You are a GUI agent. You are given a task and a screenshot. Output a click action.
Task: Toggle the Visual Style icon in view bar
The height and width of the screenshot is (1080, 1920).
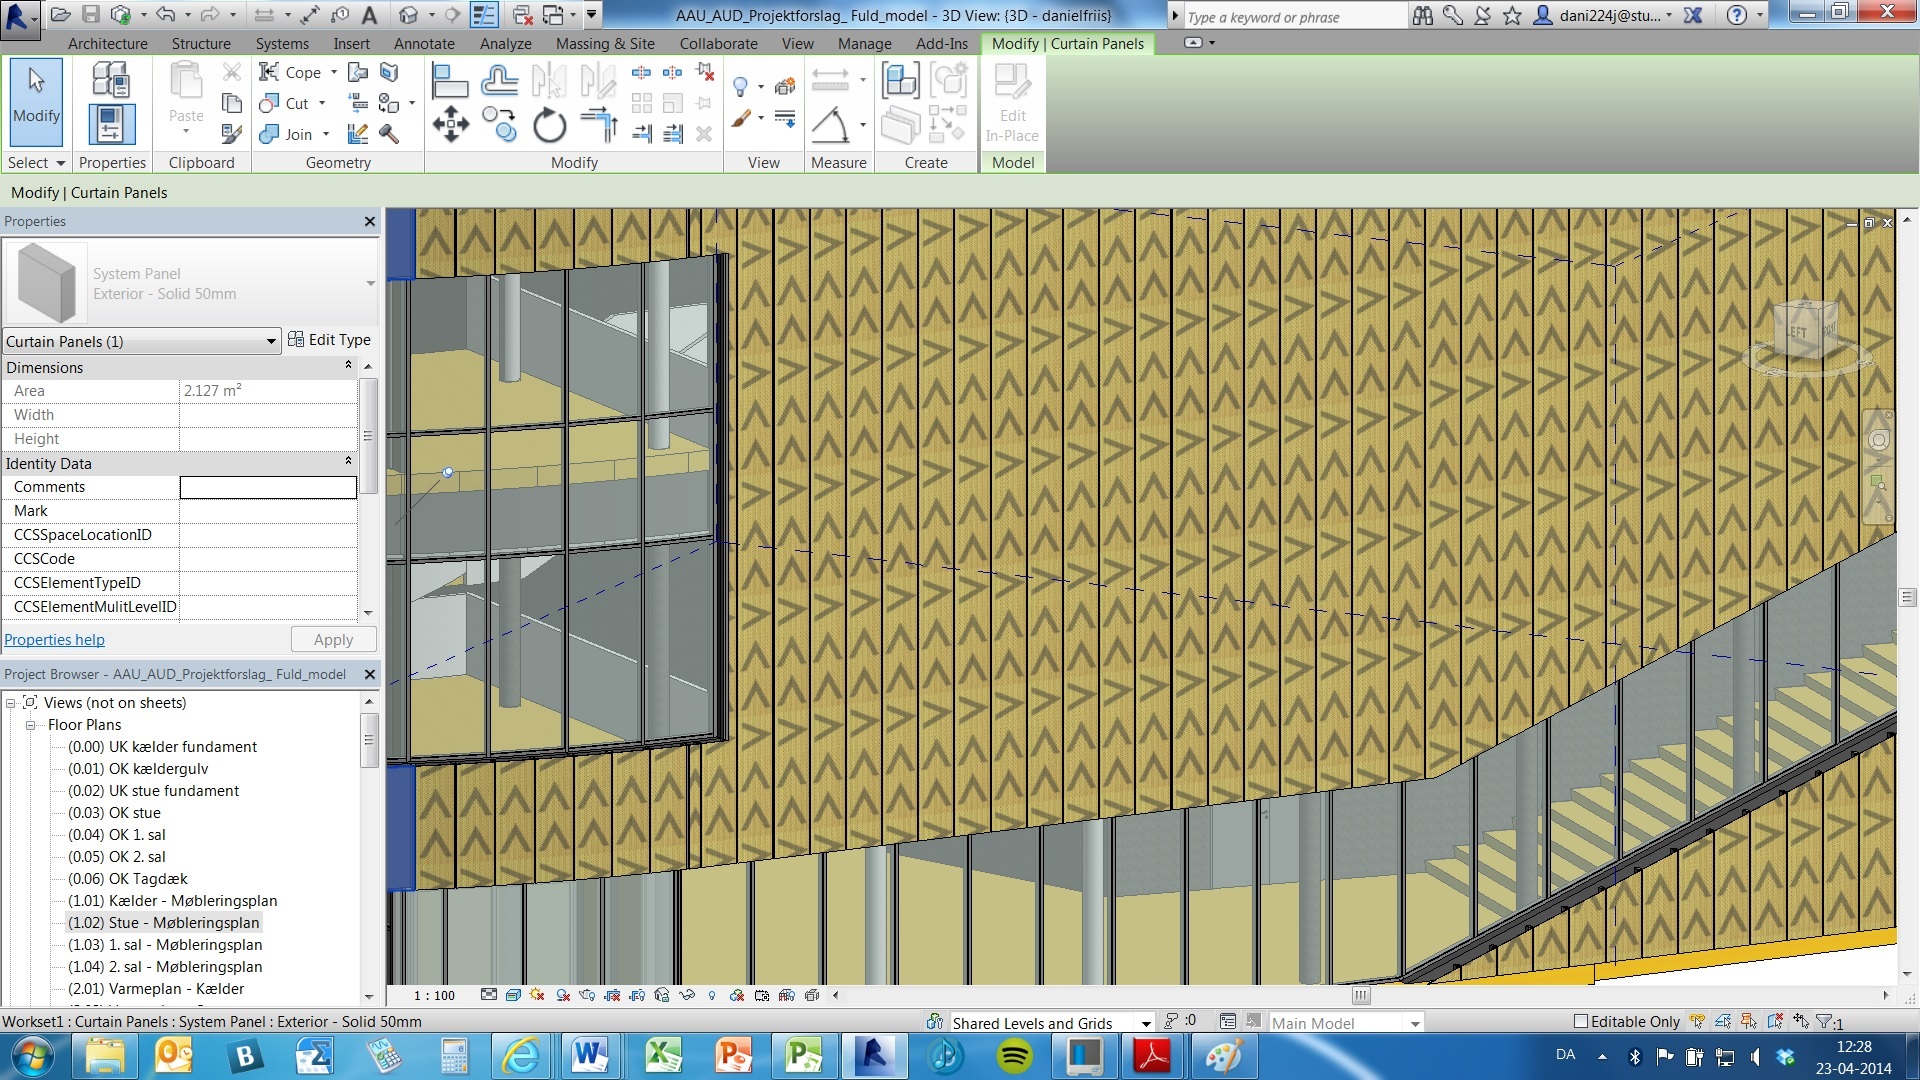click(x=513, y=995)
